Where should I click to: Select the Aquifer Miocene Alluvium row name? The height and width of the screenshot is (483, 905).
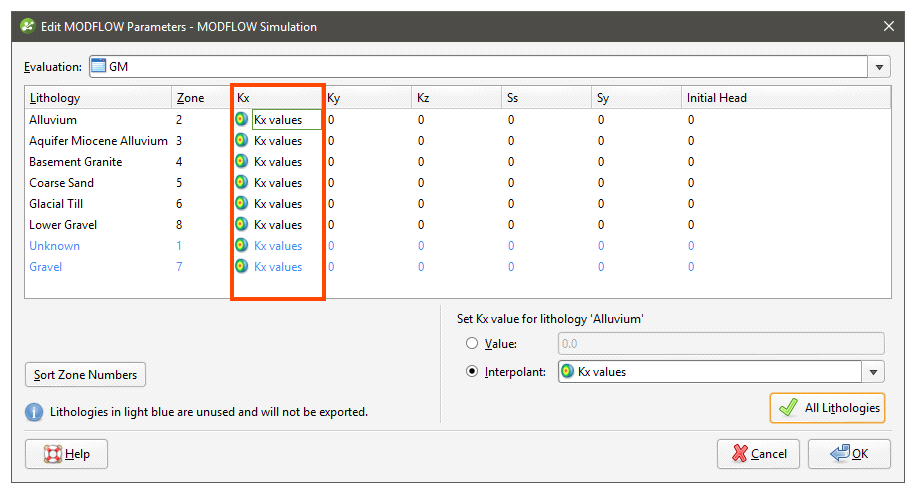point(99,141)
